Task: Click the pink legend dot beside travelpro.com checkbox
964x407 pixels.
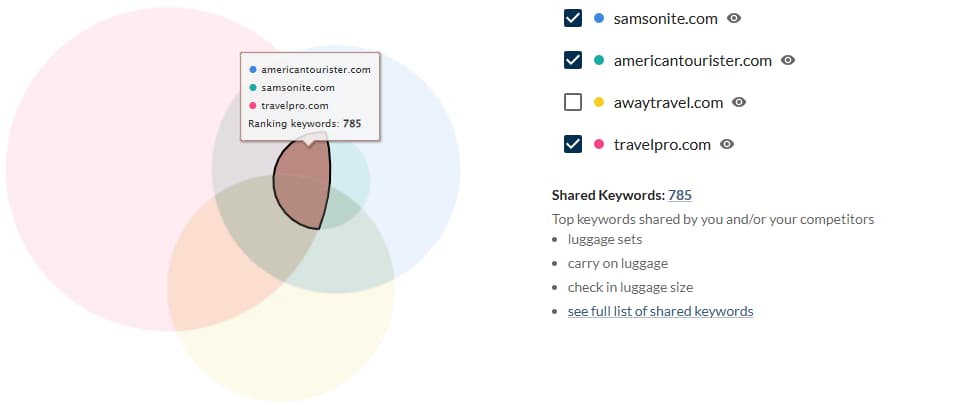Action: pos(598,144)
